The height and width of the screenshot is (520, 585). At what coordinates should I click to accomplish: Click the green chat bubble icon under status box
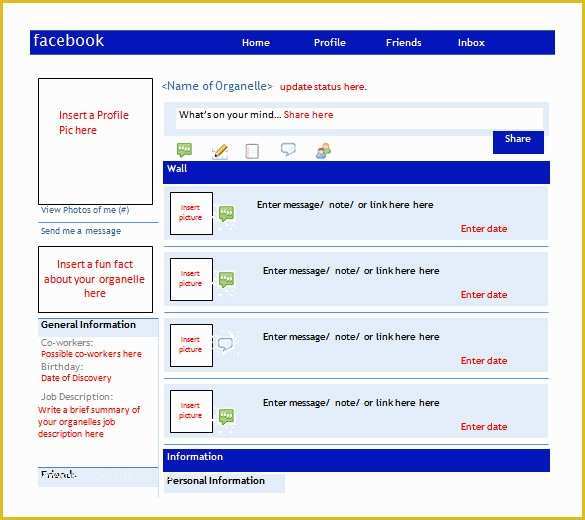[184, 150]
